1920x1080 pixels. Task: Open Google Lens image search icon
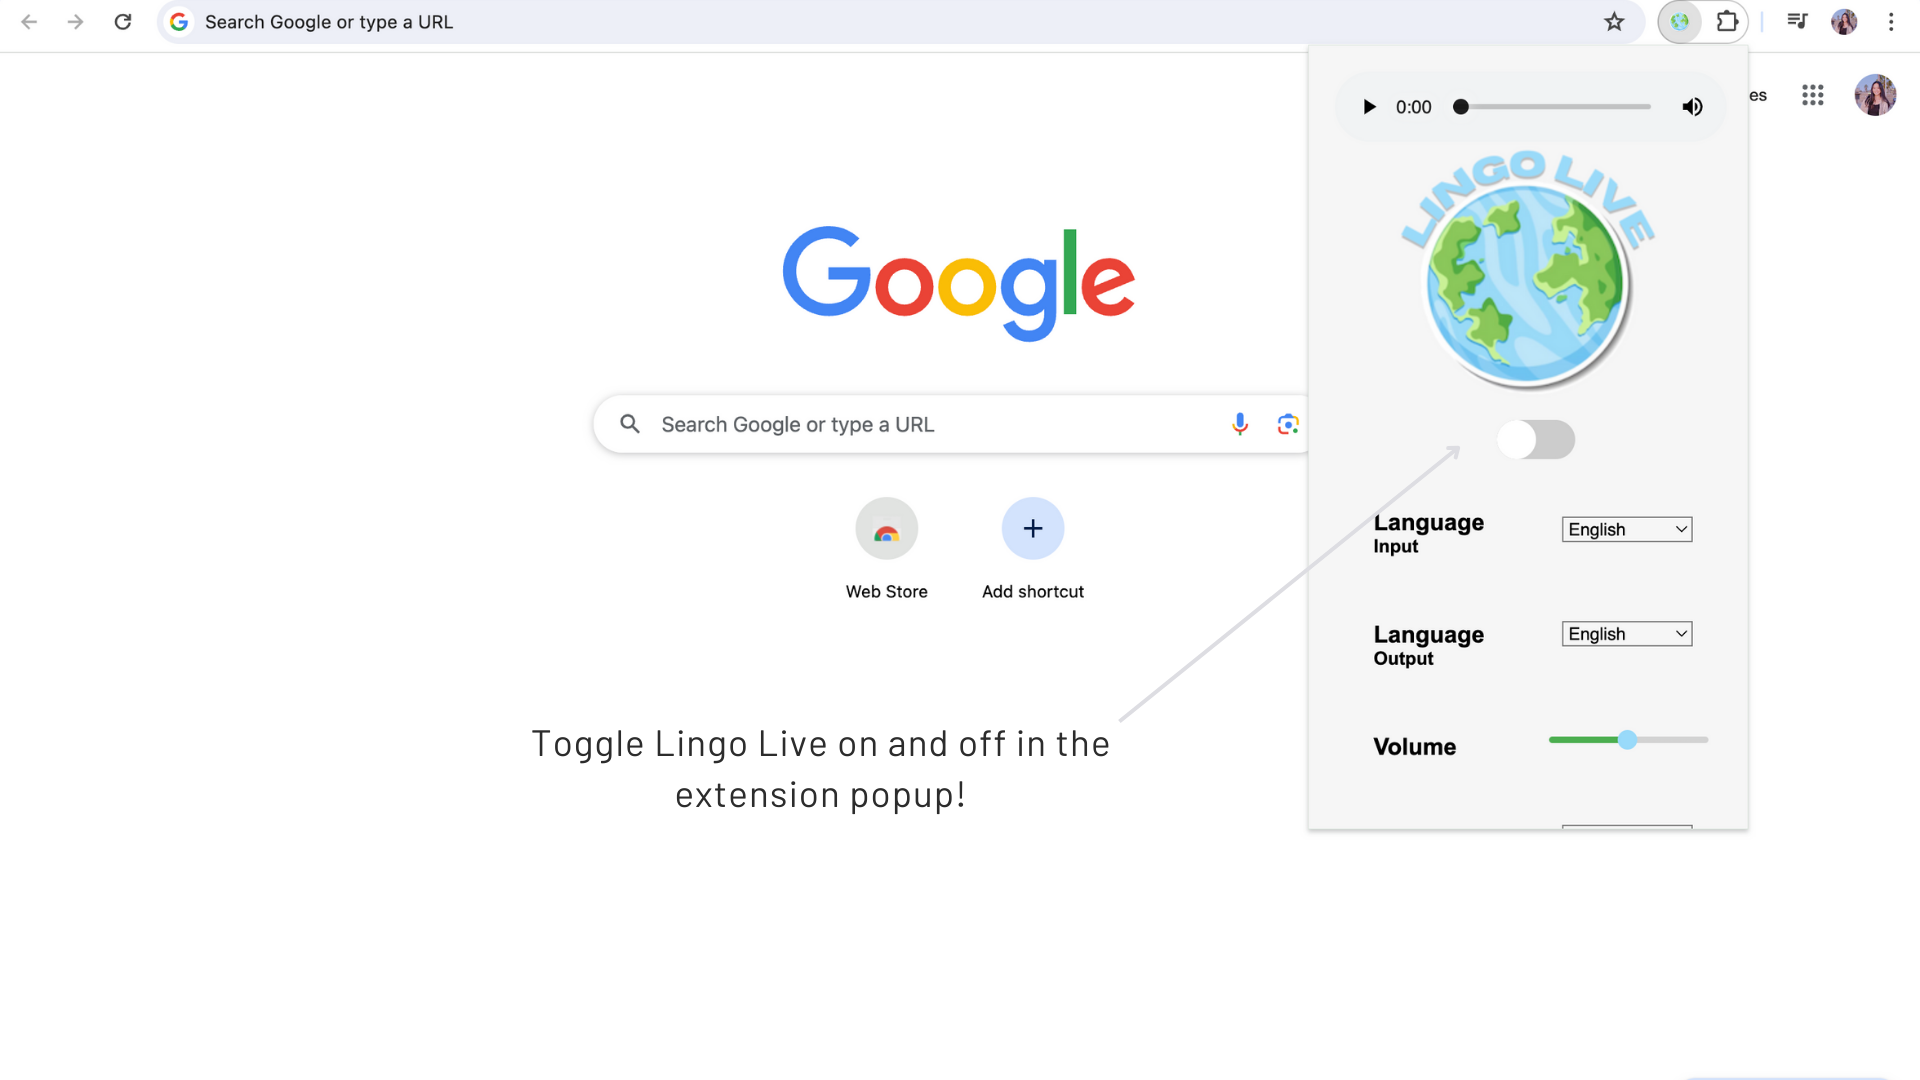pyautogui.click(x=1288, y=424)
